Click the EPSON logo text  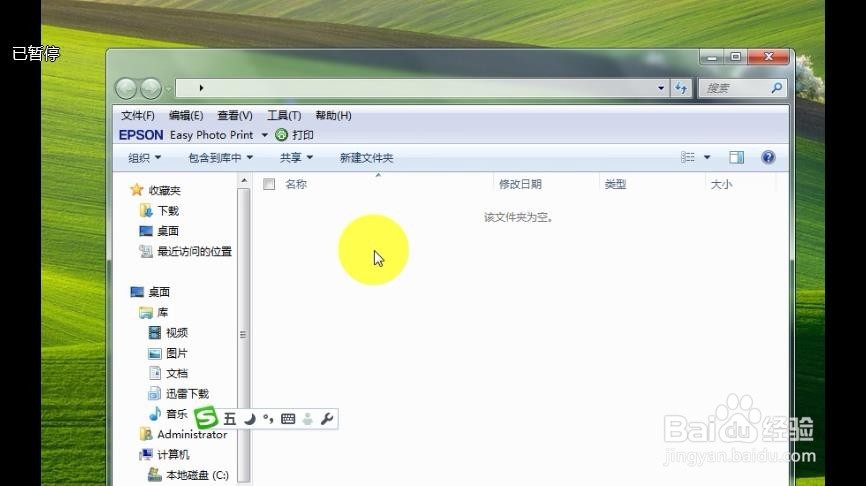[141, 135]
